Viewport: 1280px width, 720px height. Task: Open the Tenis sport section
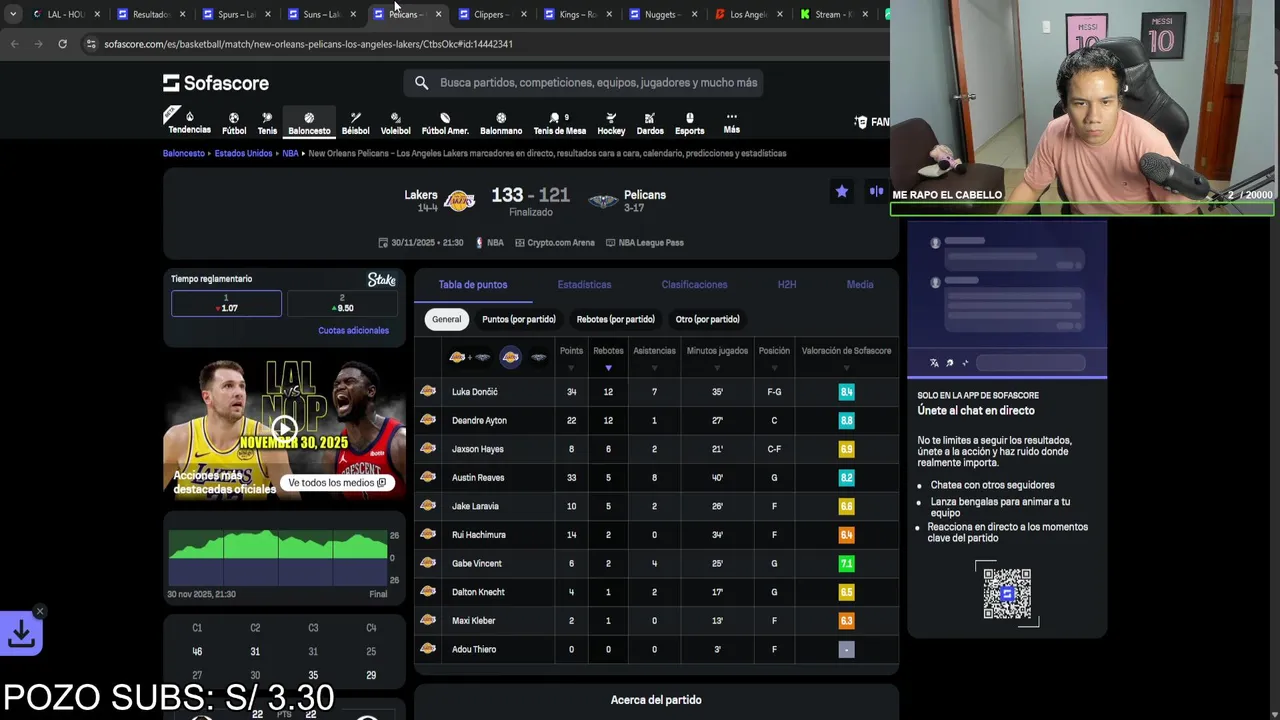(267, 123)
